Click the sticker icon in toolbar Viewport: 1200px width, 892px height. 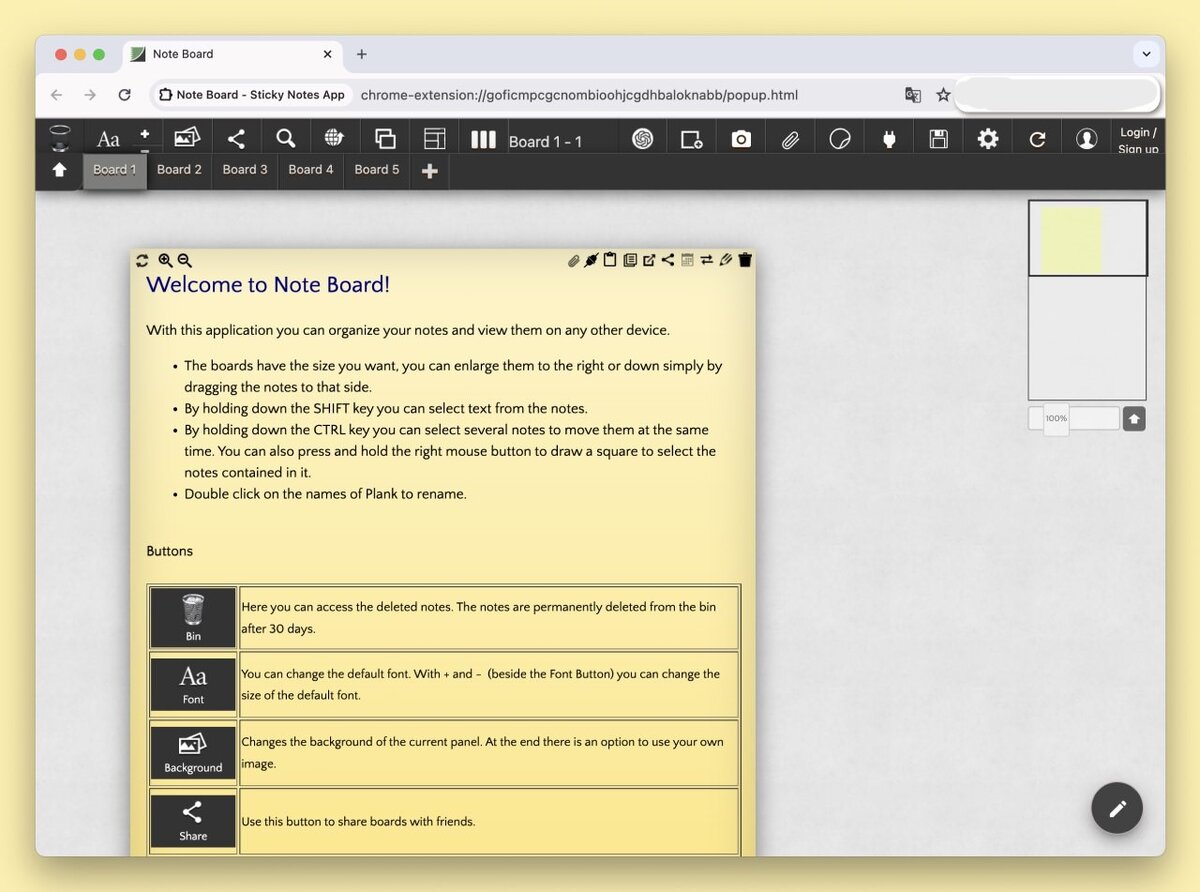tap(840, 139)
